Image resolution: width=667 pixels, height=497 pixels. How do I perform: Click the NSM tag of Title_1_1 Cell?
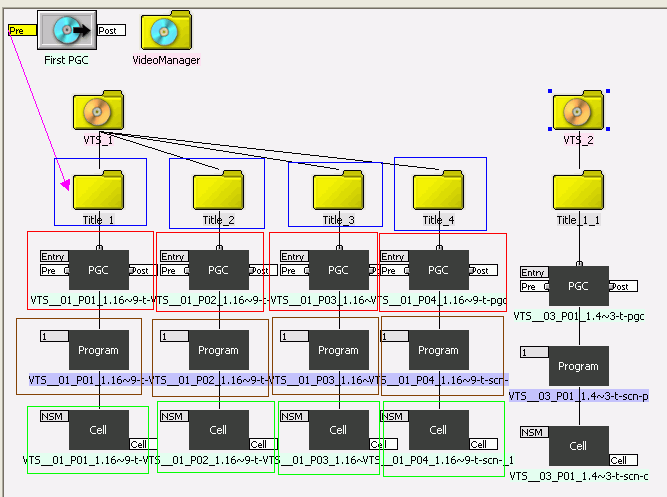[534, 432]
